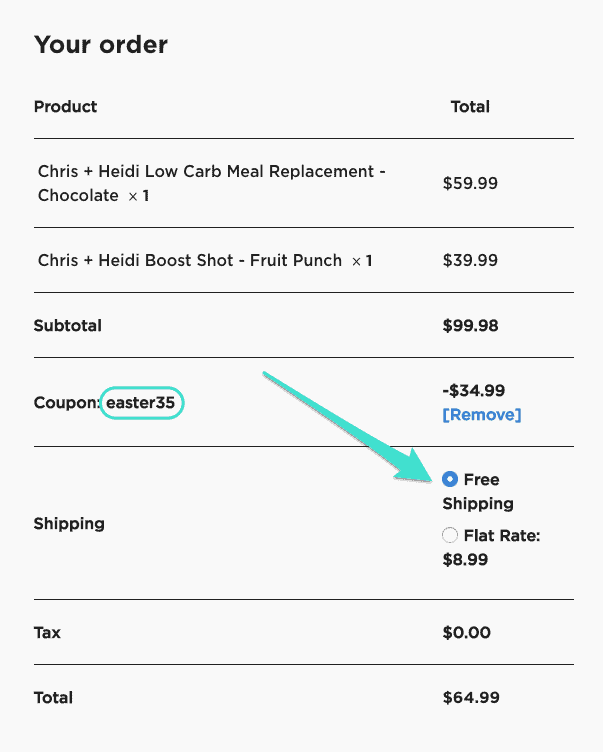
Task: Click the Shipping row label
Action: [69, 523]
